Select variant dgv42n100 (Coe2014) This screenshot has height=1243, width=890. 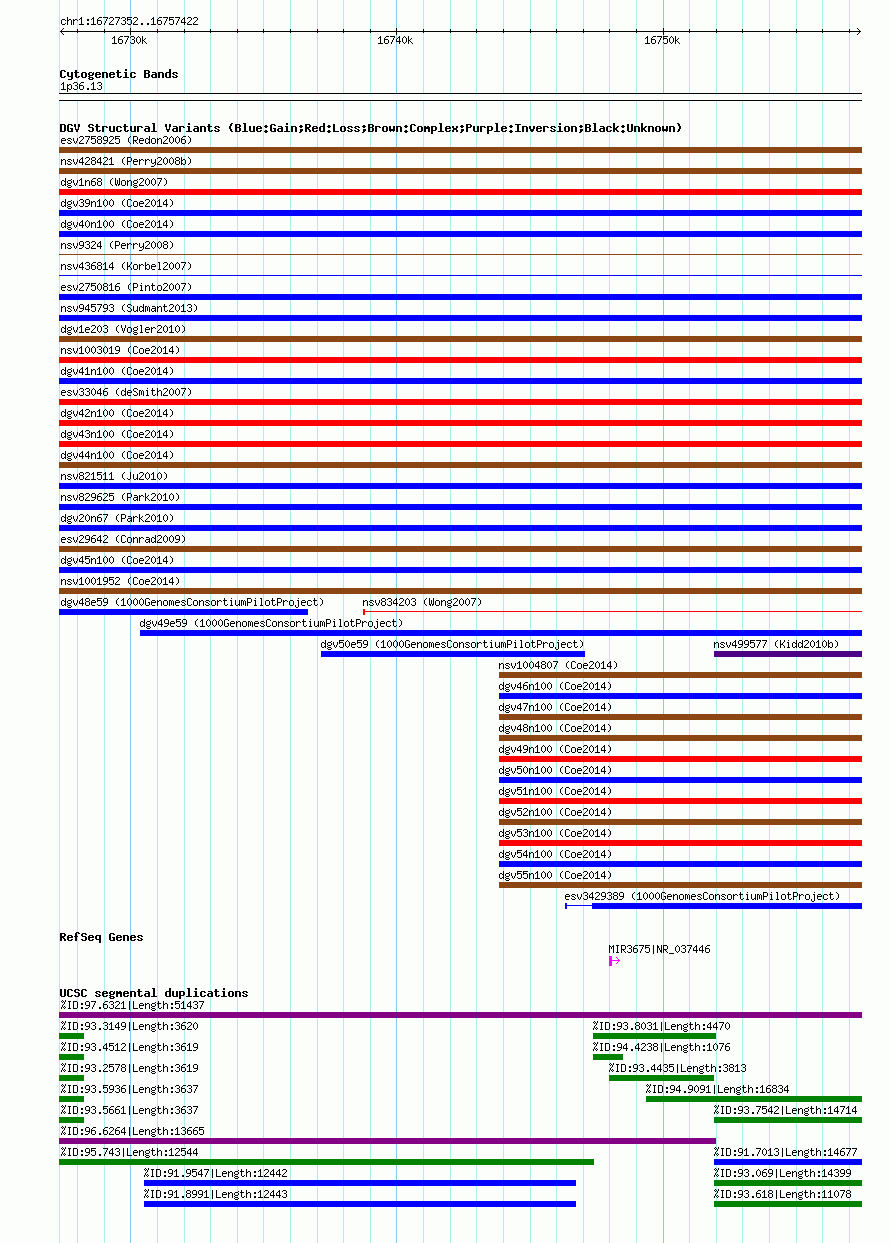(116, 413)
